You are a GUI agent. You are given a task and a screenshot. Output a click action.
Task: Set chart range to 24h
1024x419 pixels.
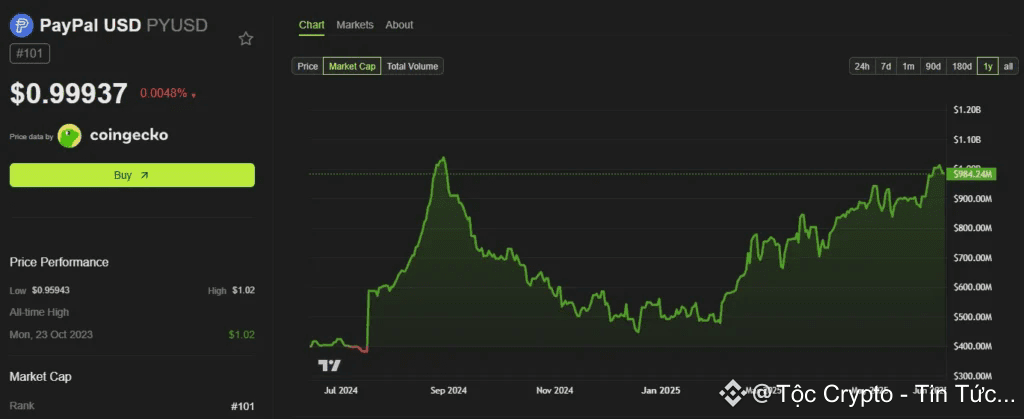[861, 66]
